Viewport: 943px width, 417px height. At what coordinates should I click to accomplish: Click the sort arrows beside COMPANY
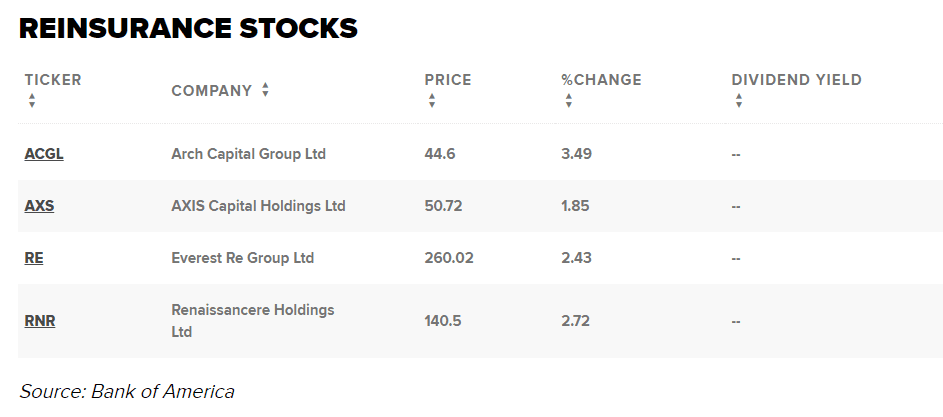(x=265, y=90)
